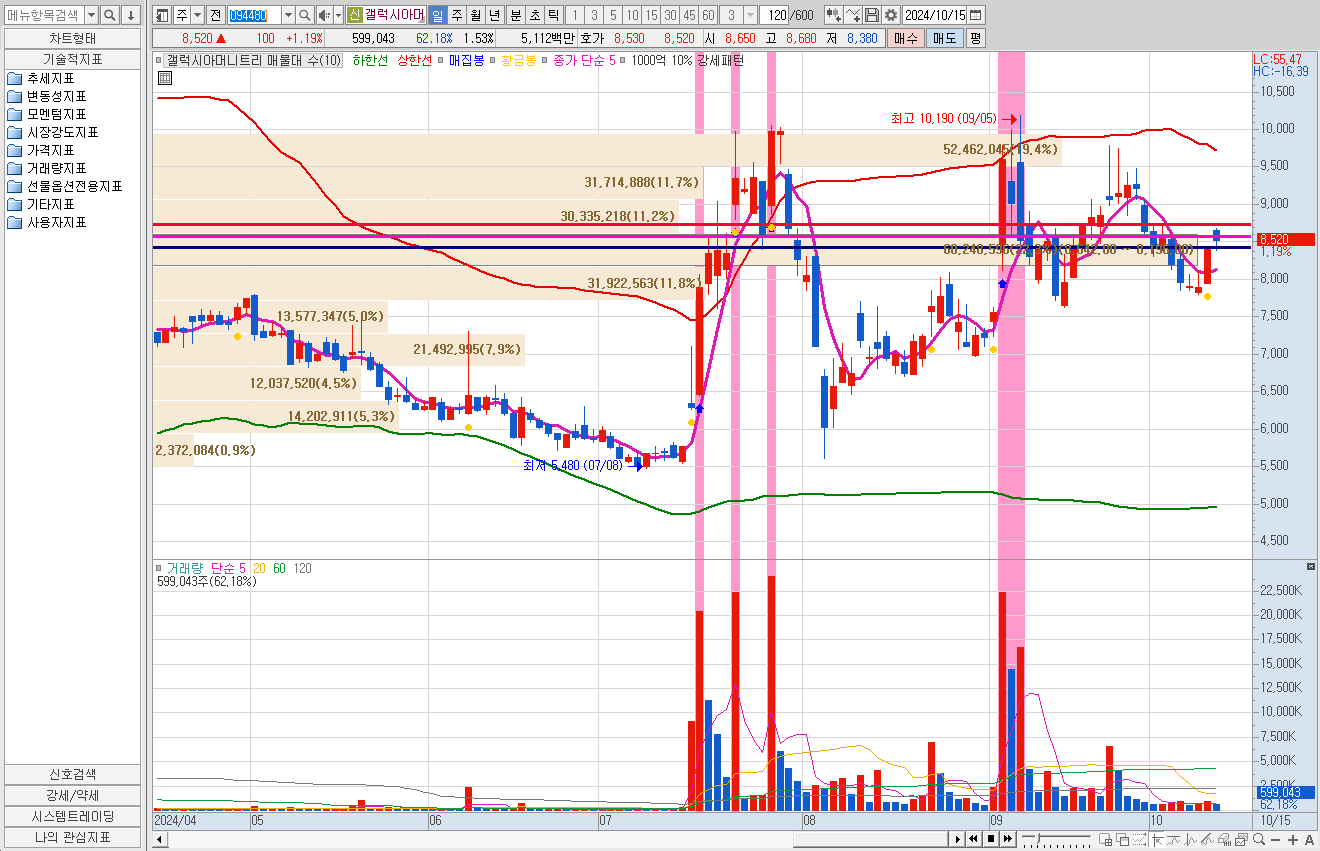Click the dotted-frame chart icon in the bottom toolbar

[x=1140, y=840]
